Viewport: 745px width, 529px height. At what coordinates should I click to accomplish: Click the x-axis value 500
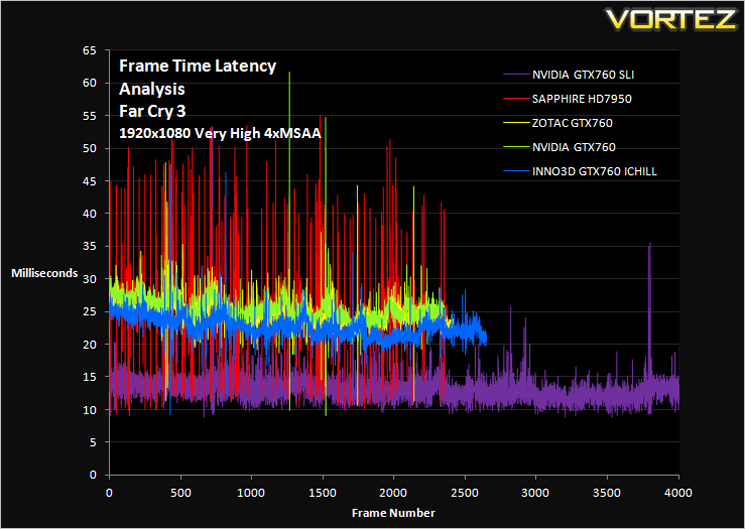[x=180, y=493]
